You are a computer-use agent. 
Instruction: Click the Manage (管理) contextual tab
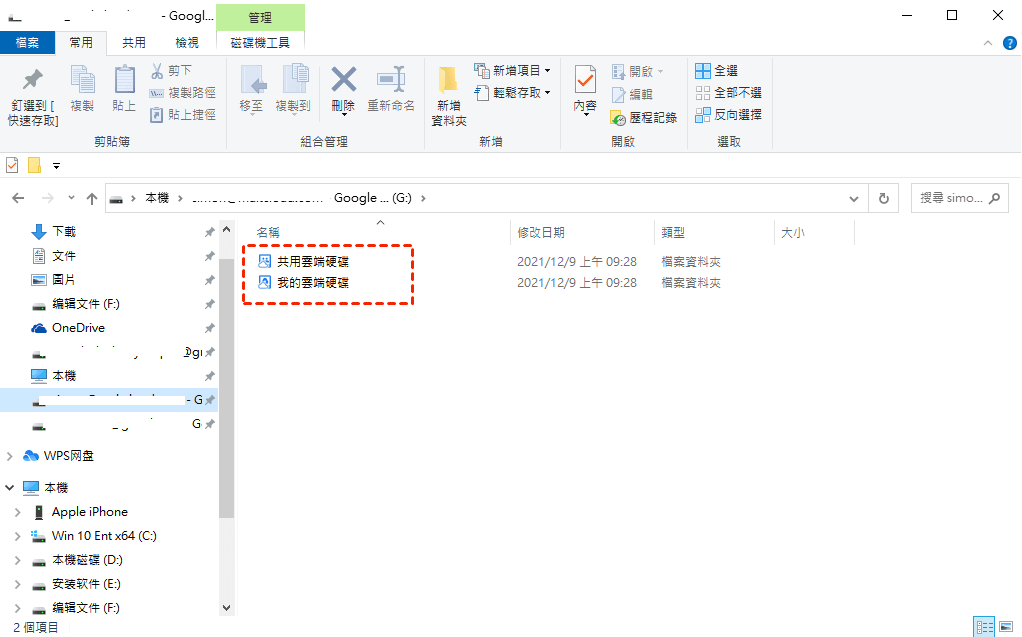pyautogui.click(x=260, y=18)
